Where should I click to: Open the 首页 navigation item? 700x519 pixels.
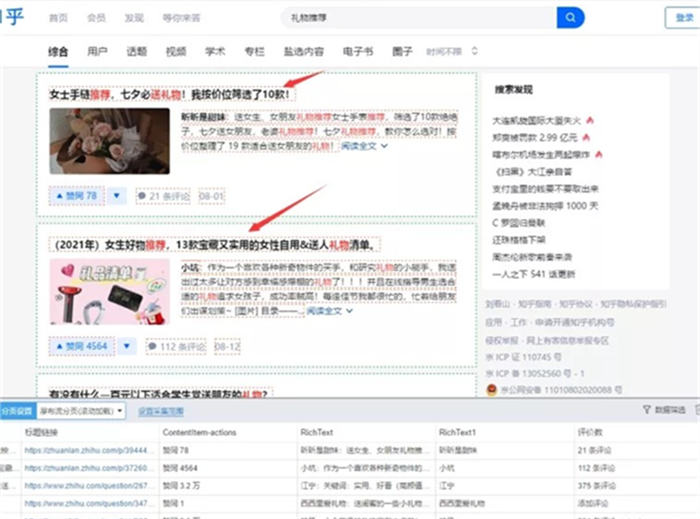(59, 18)
